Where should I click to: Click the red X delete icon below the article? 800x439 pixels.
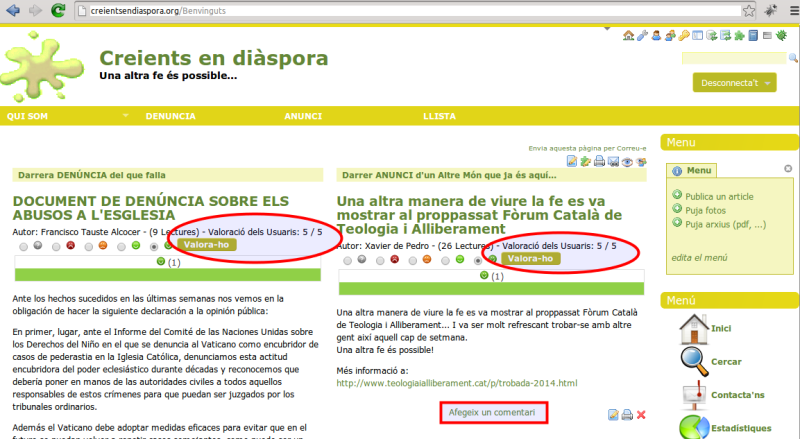(x=641, y=415)
